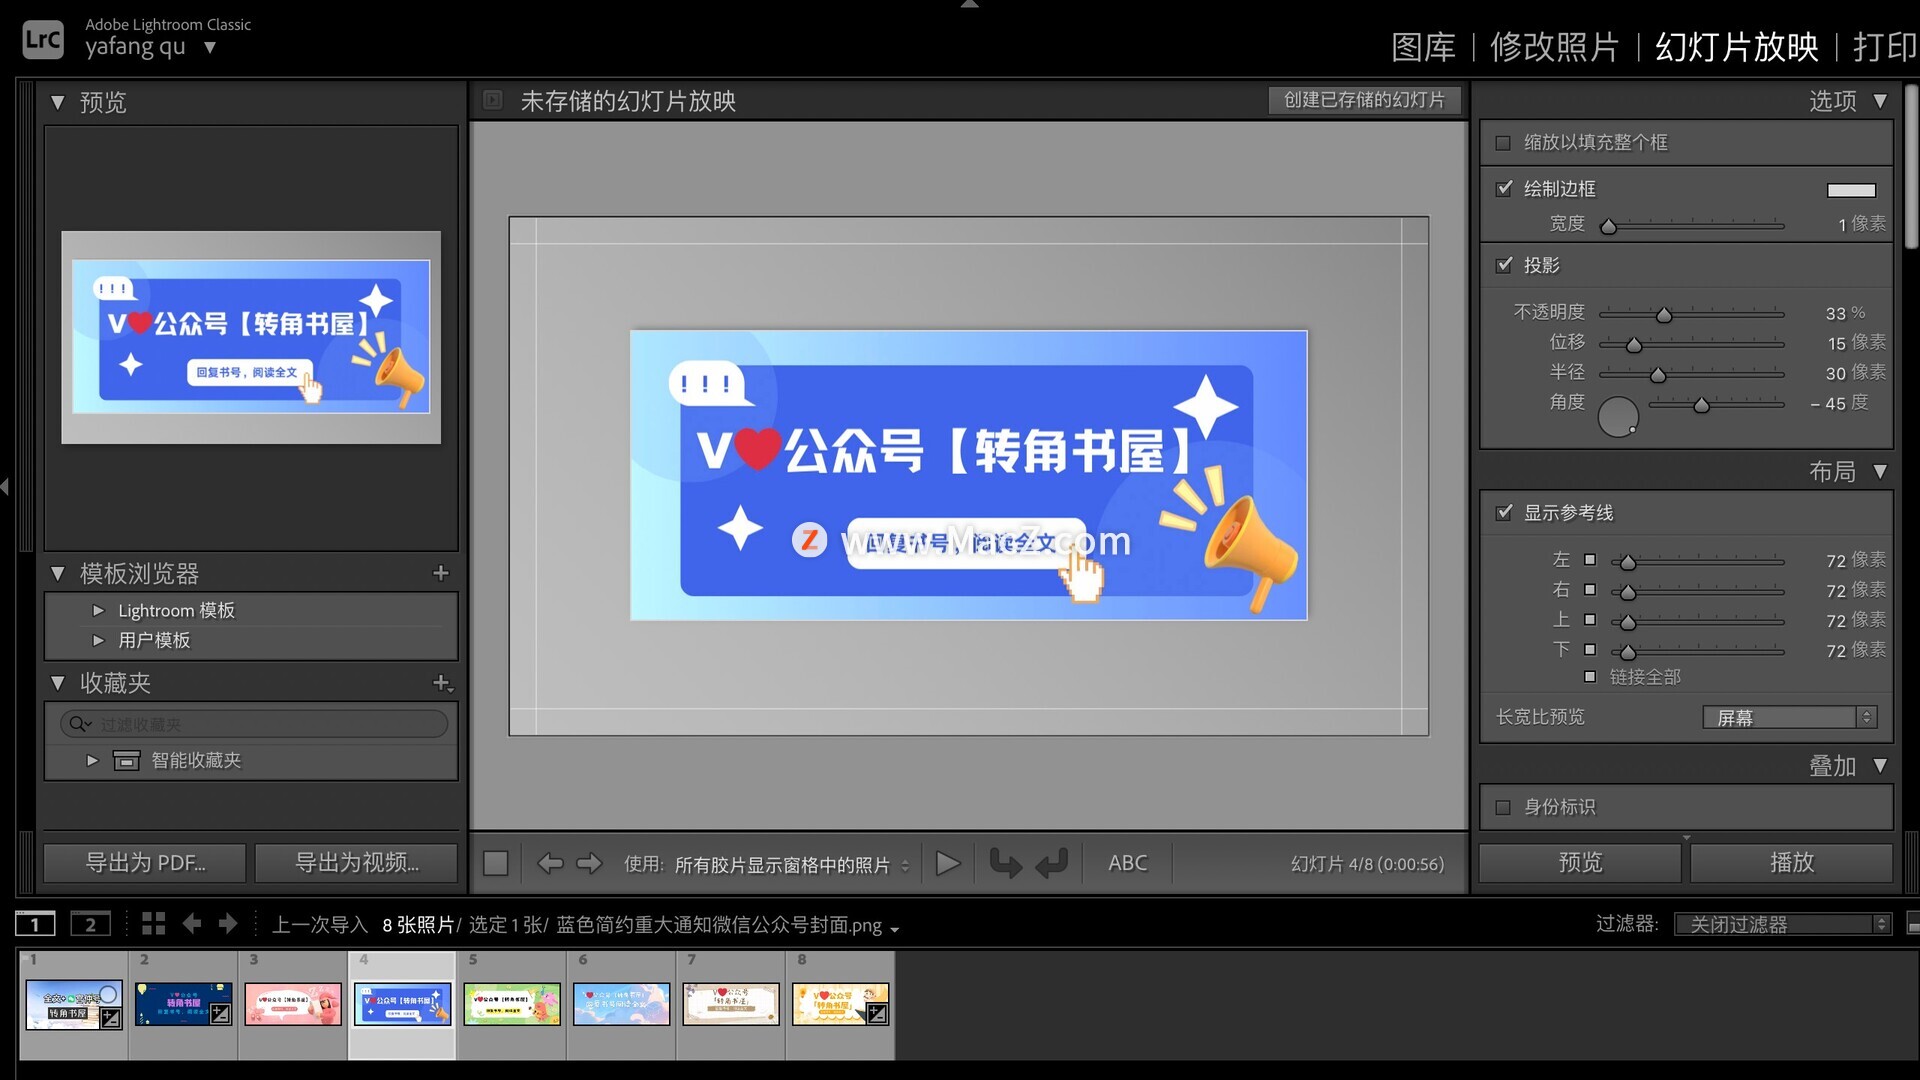Viewport: 1920px width, 1080px height.
Task: Toggle the 右 margin link box
Action: point(1590,590)
